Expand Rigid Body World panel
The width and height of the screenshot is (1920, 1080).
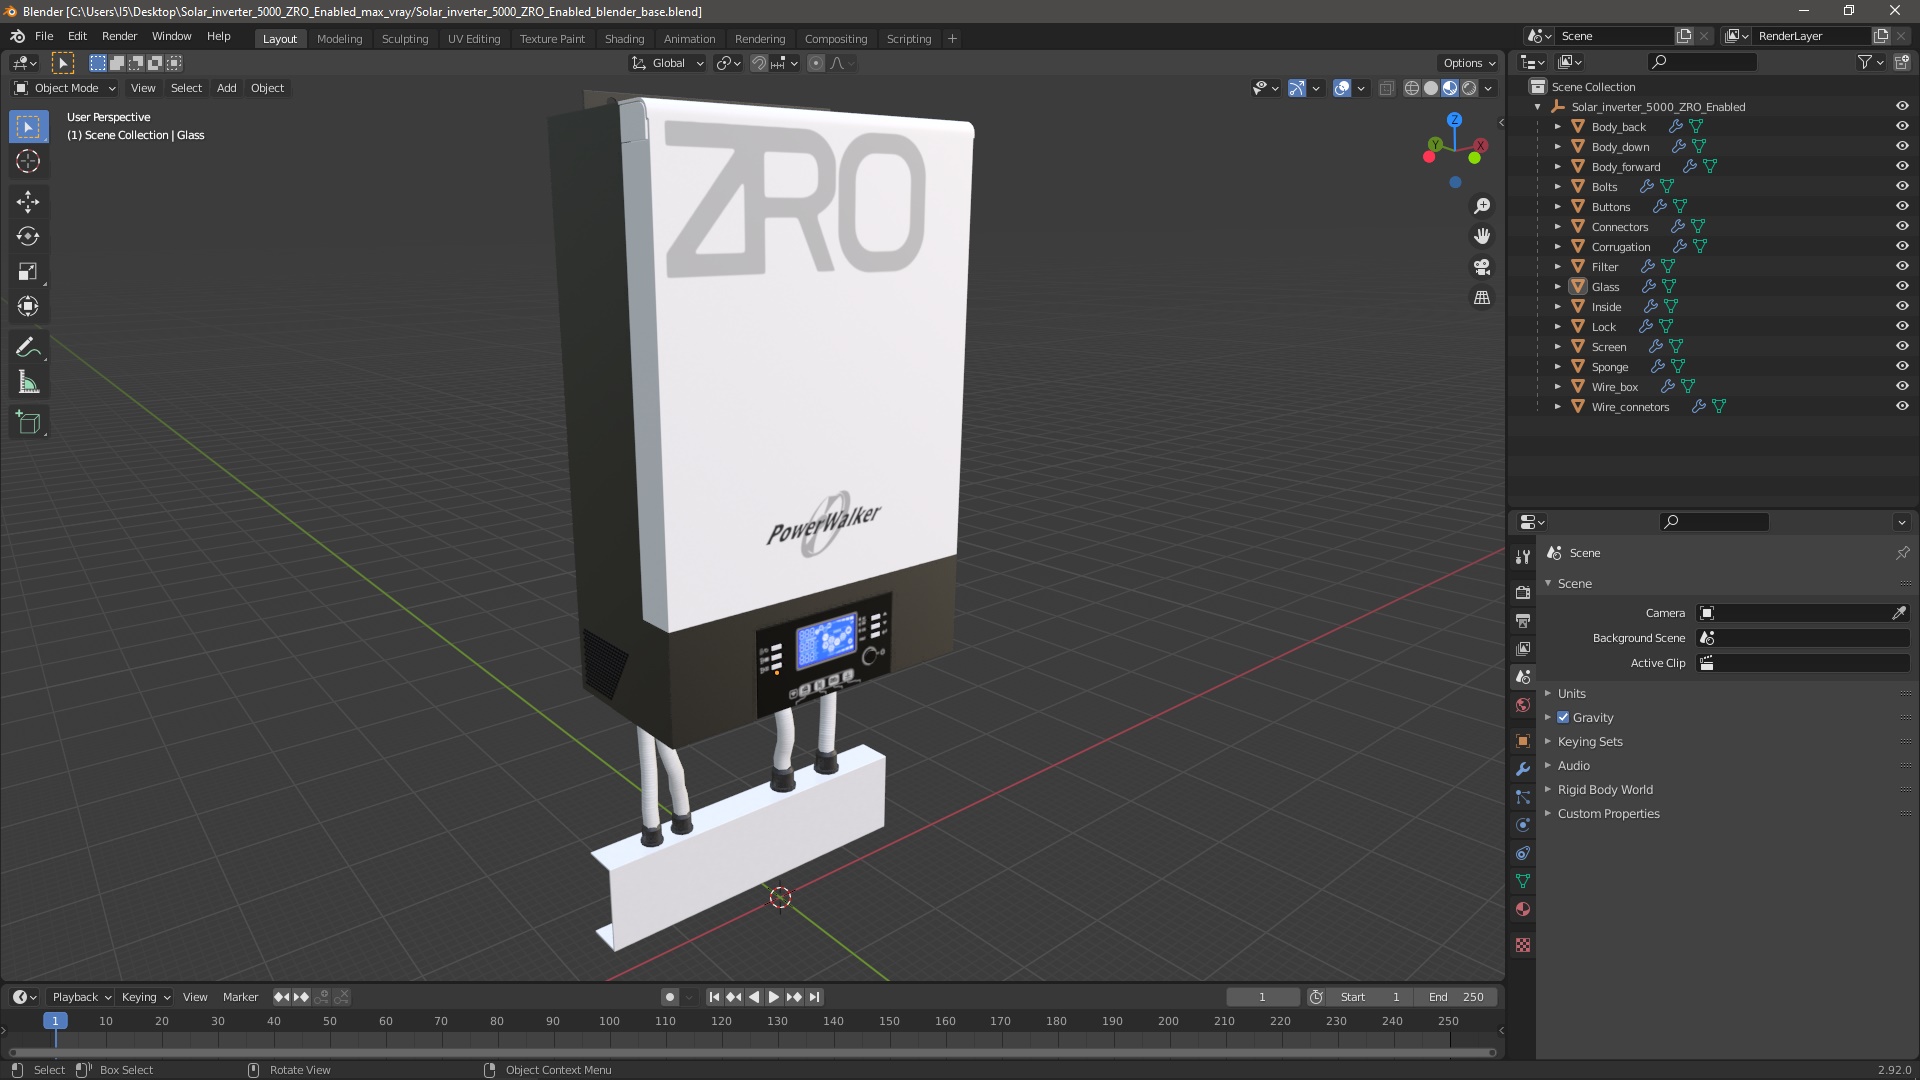pos(1605,789)
